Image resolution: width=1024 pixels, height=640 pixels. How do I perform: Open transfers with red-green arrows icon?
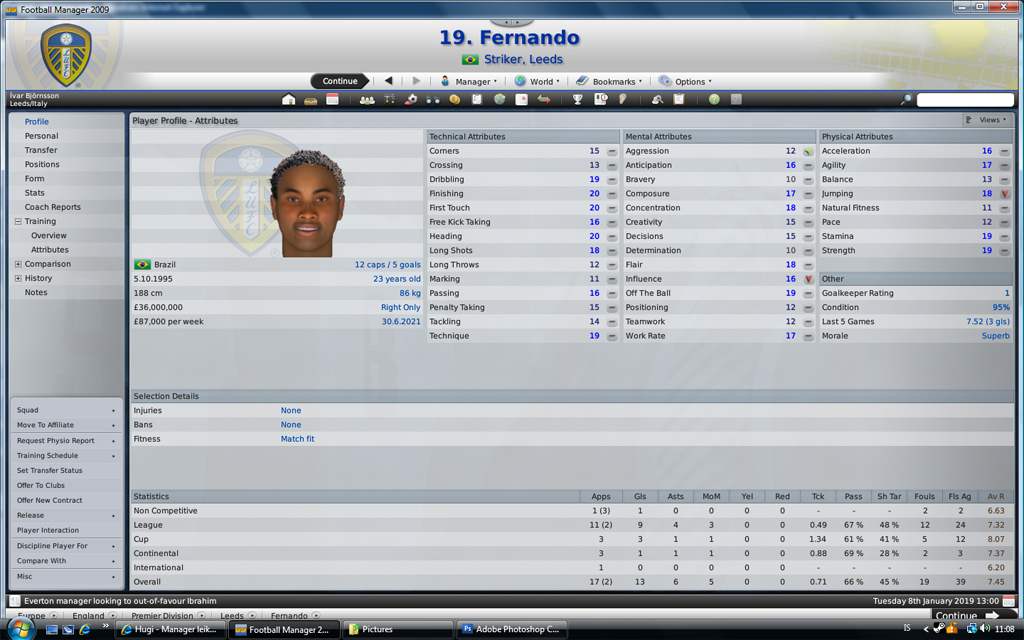(x=543, y=99)
